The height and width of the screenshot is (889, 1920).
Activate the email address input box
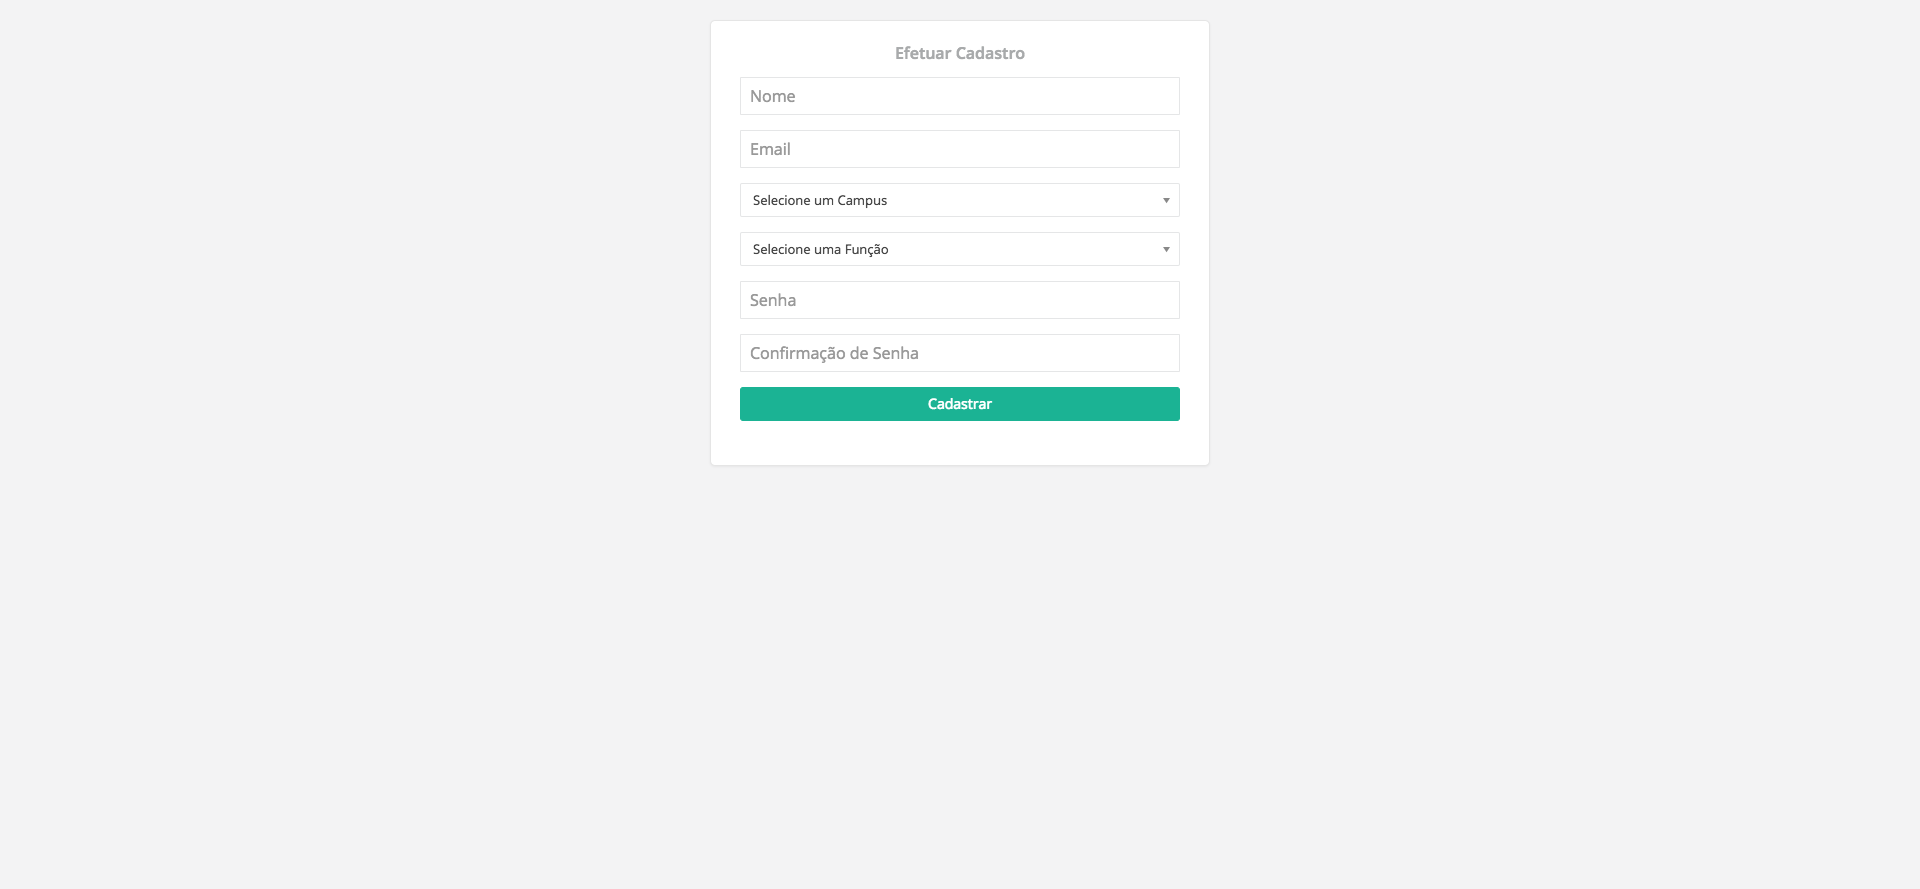pos(960,149)
